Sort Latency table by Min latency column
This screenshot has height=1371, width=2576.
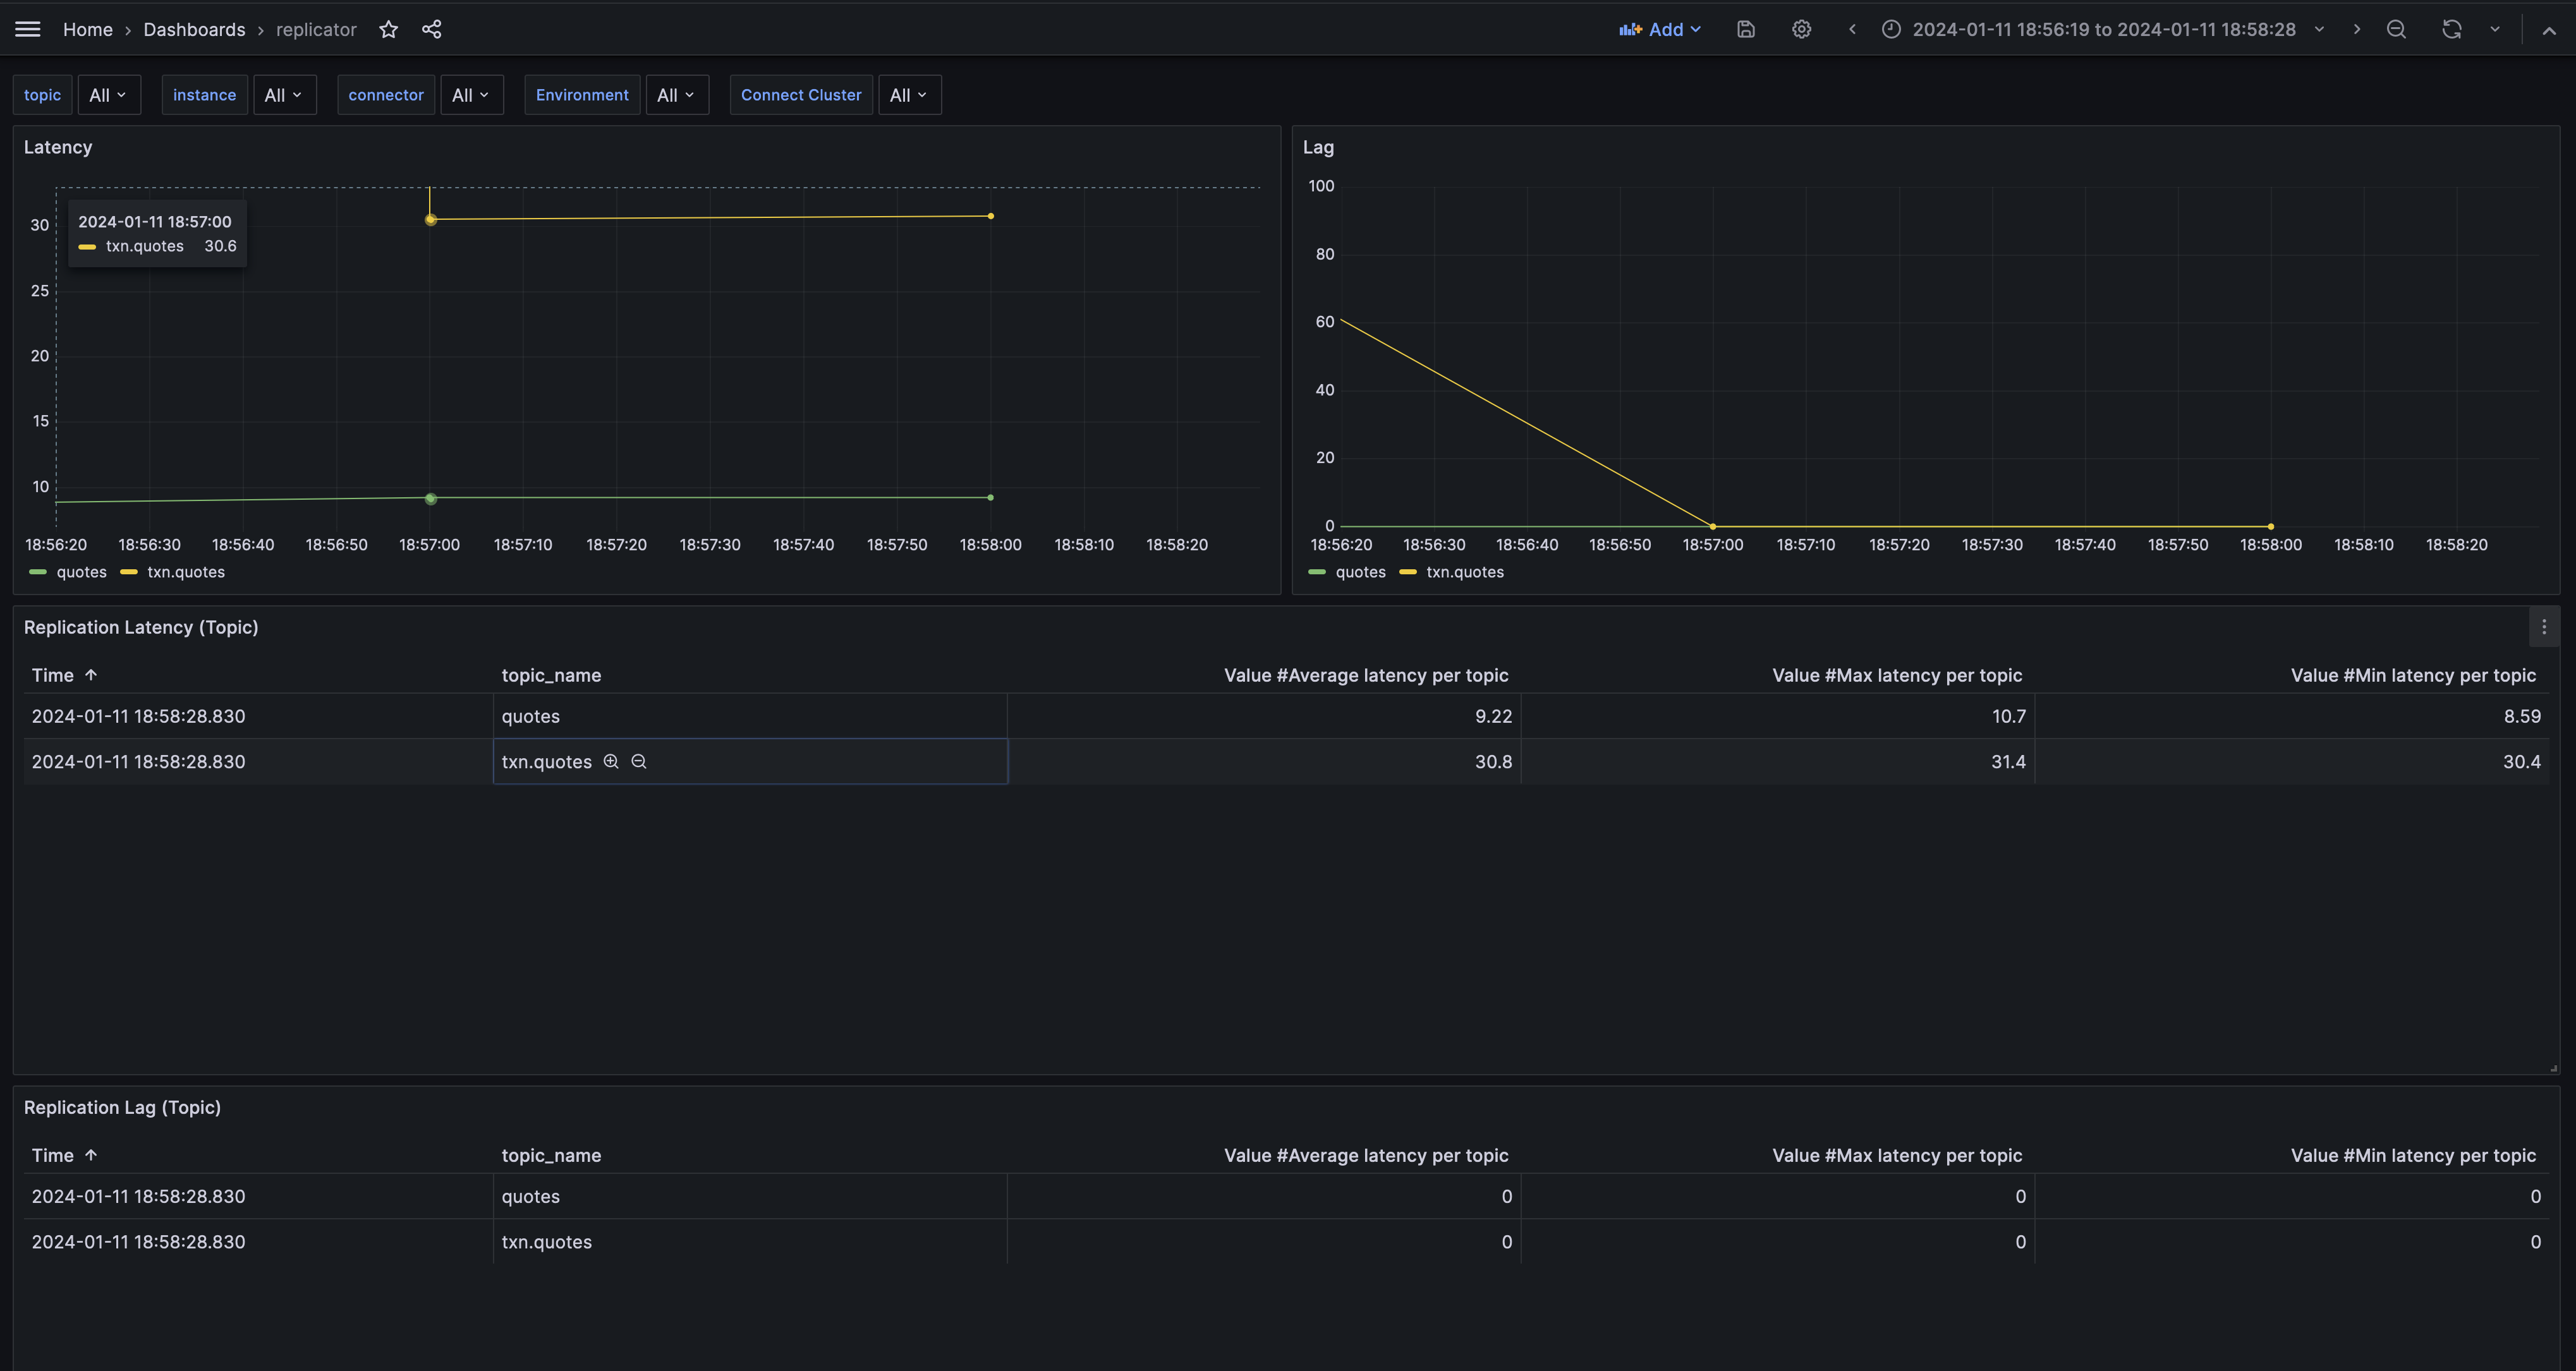2413,675
